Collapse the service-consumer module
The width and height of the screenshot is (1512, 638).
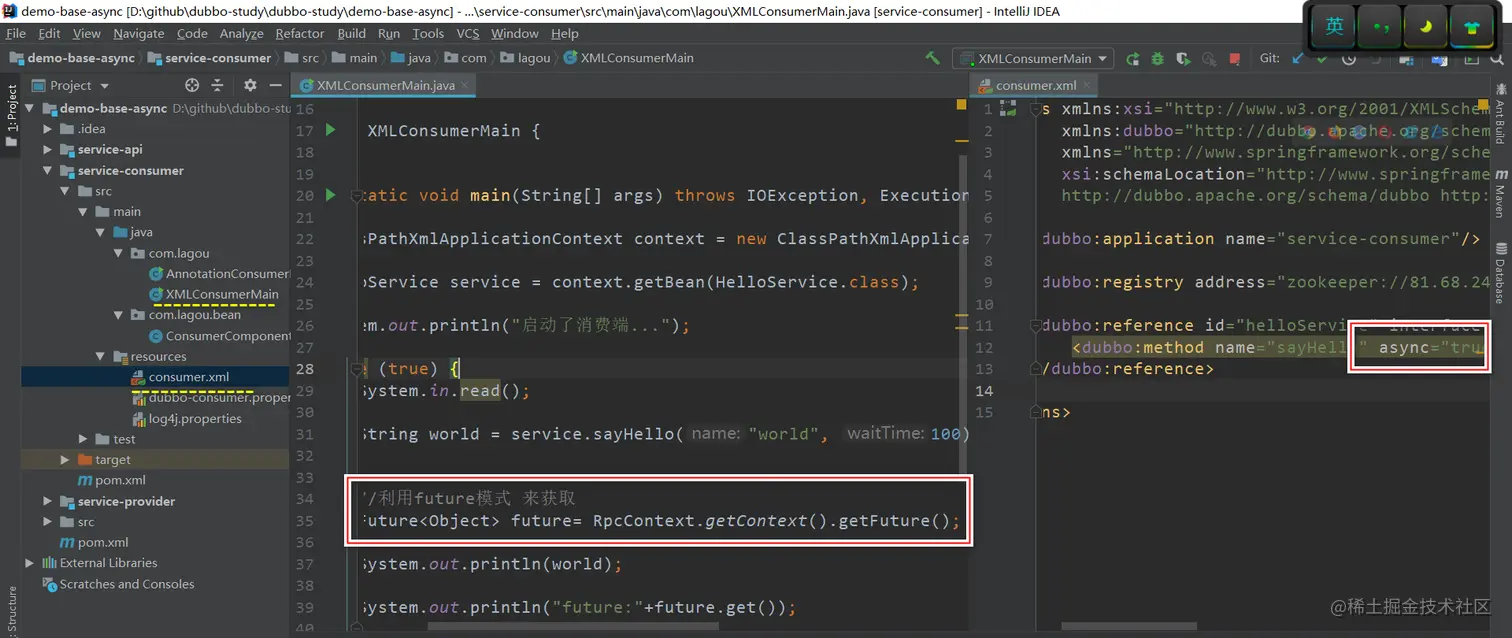(x=47, y=171)
